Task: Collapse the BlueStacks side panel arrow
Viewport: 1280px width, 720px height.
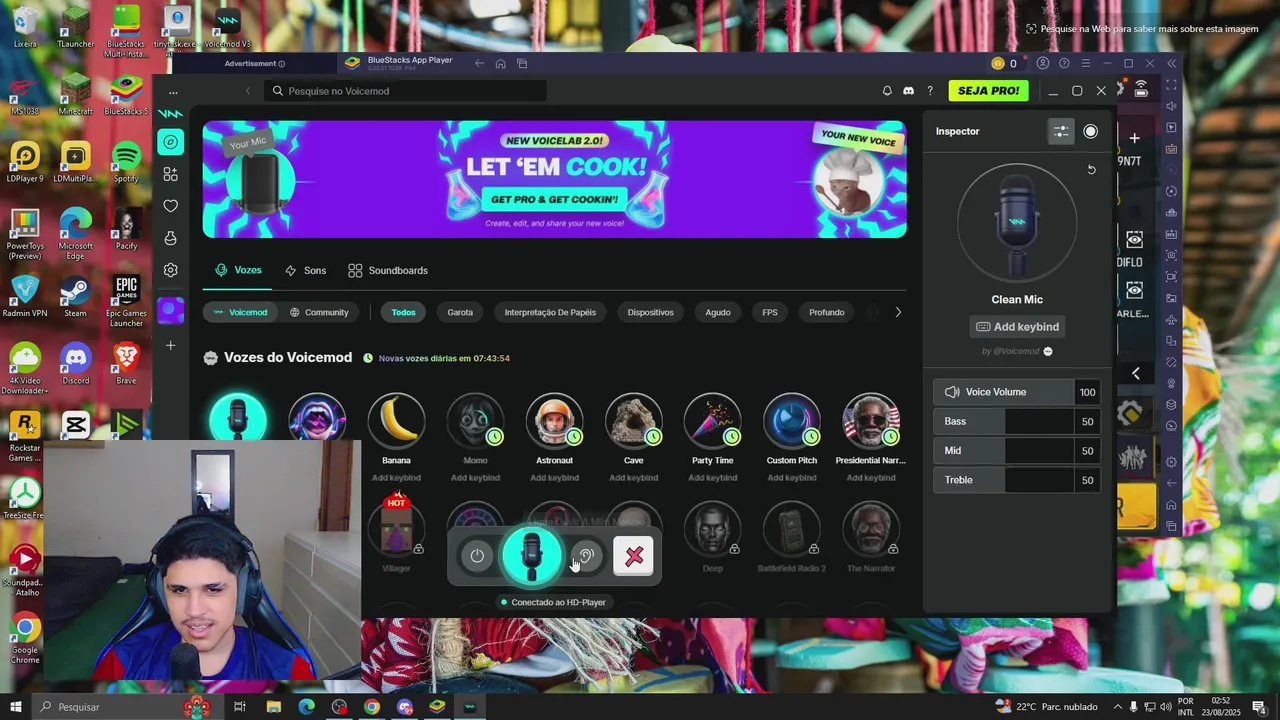Action: pos(1135,373)
